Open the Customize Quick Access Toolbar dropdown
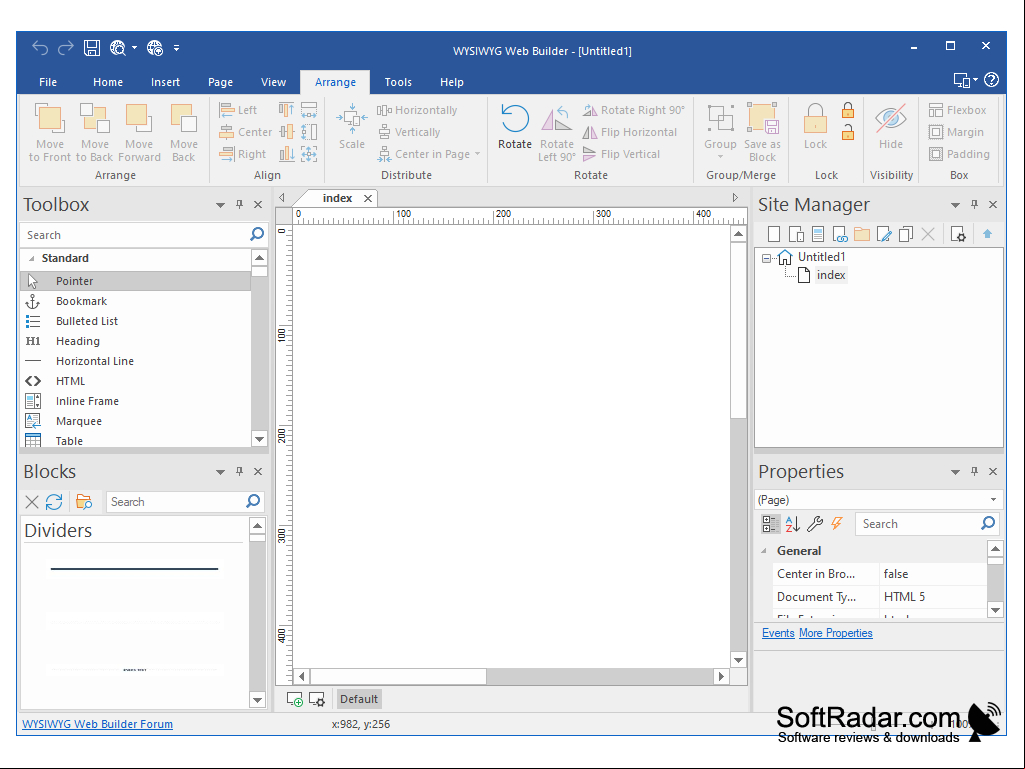1025x769 pixels. pyautogui.click(x=176, y=48)
